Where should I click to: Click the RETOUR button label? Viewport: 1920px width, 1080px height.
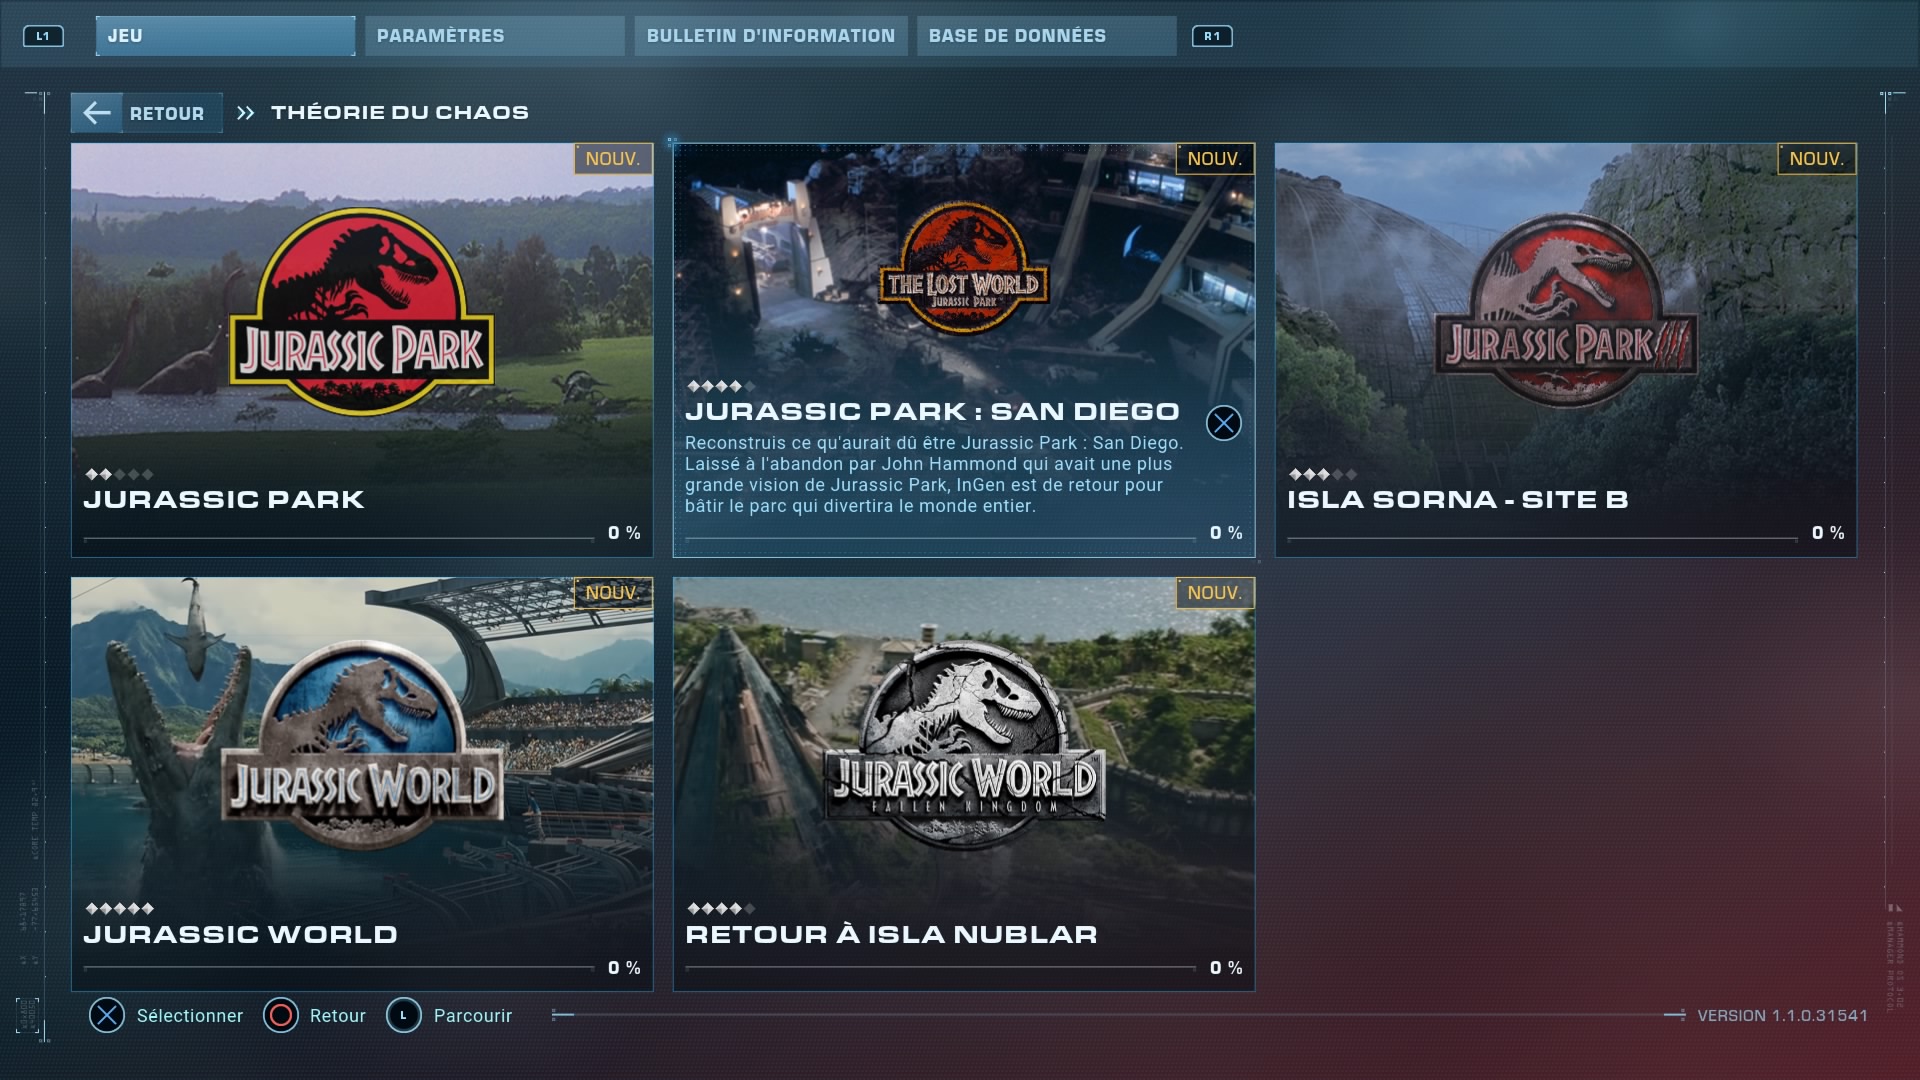tap(167, 114)
